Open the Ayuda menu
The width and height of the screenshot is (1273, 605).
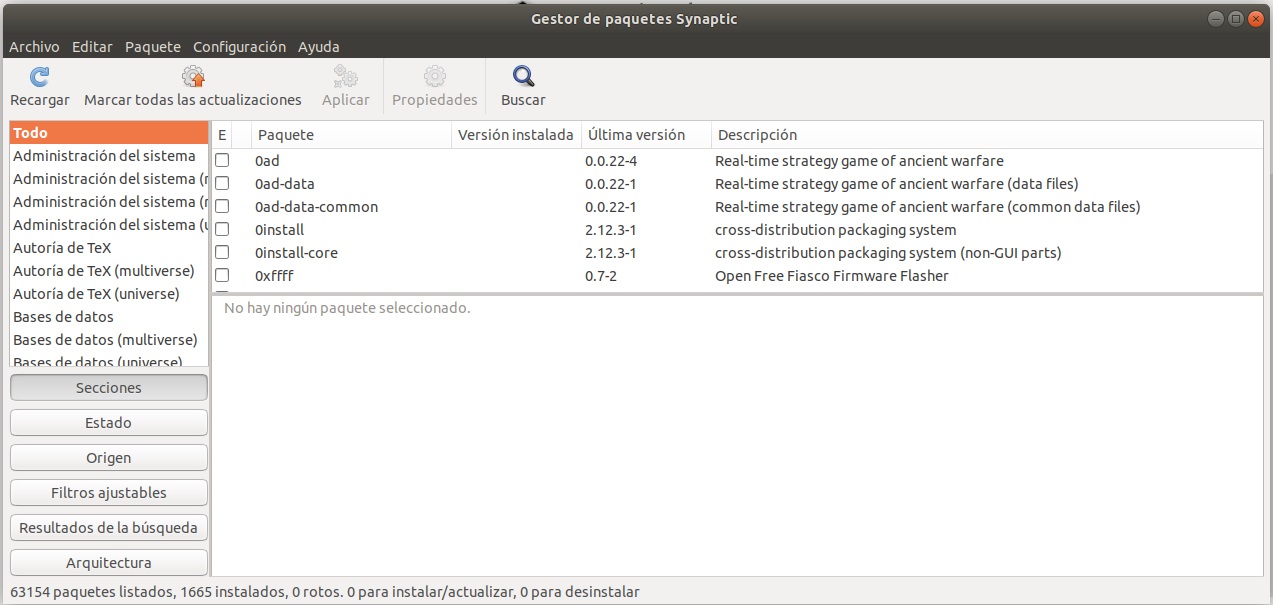(318, 47)
